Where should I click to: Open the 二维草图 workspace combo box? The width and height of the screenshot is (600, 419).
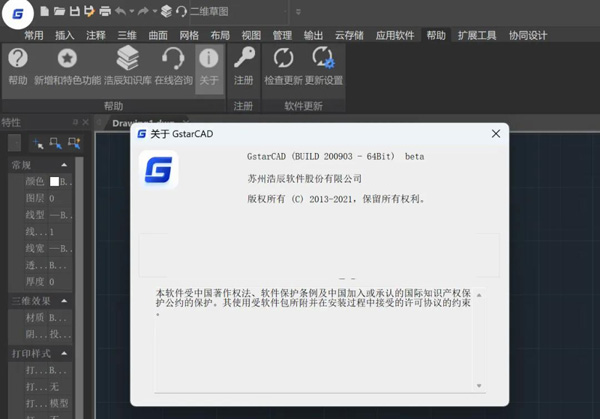(239, 11)
